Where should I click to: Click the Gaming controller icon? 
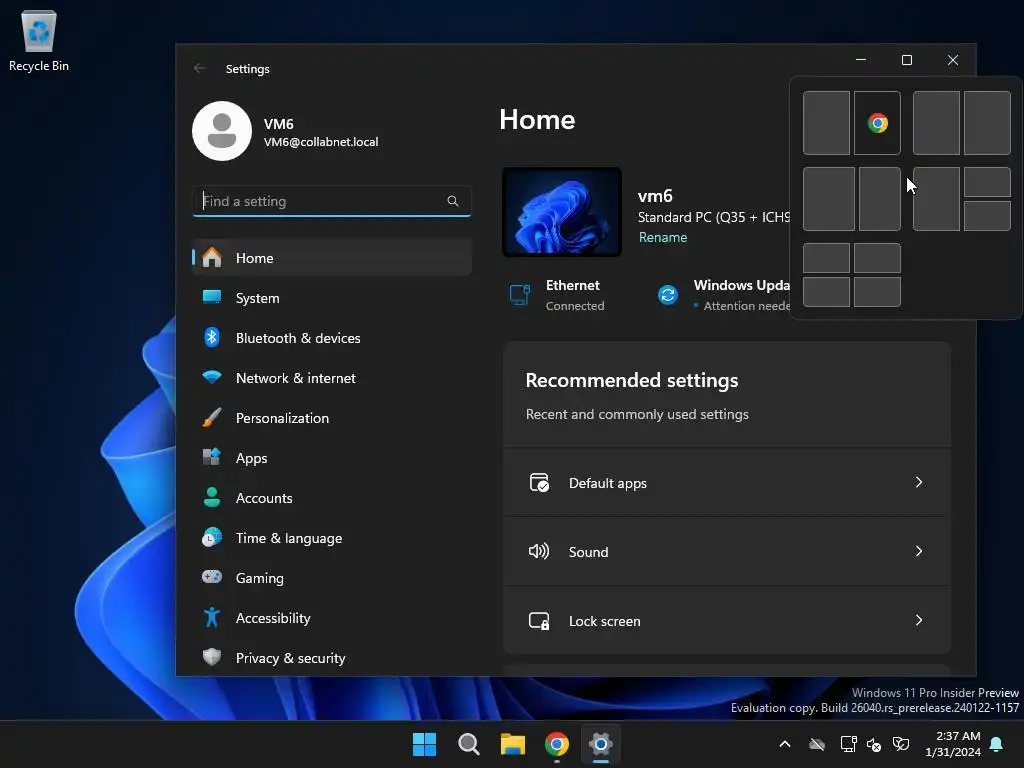pos(212,577)
